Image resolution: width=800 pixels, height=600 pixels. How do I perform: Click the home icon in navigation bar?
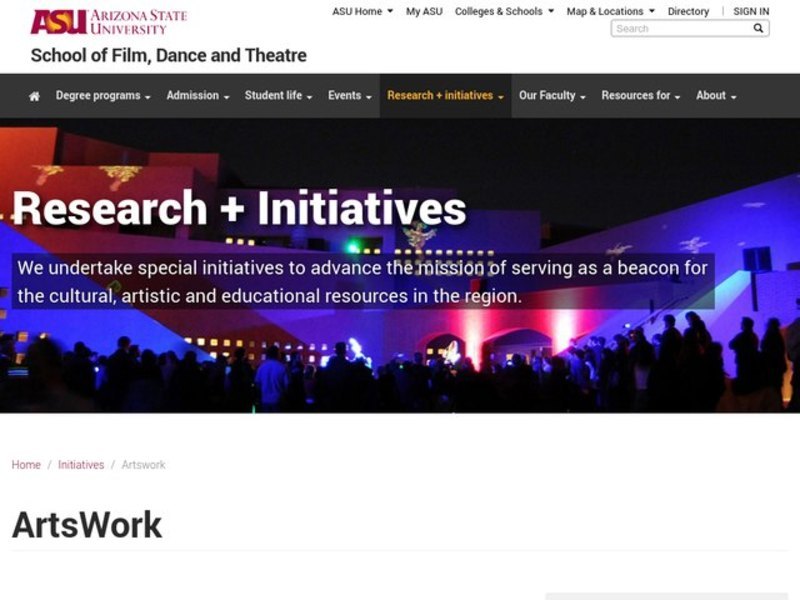[x=34, y=96]
